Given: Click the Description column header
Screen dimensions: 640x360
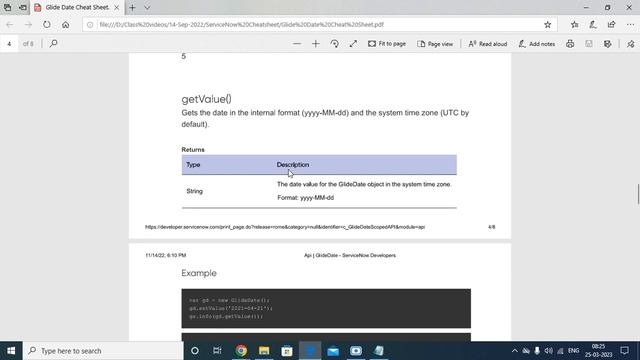Looking at the screenshot, I should click(293, 165).
